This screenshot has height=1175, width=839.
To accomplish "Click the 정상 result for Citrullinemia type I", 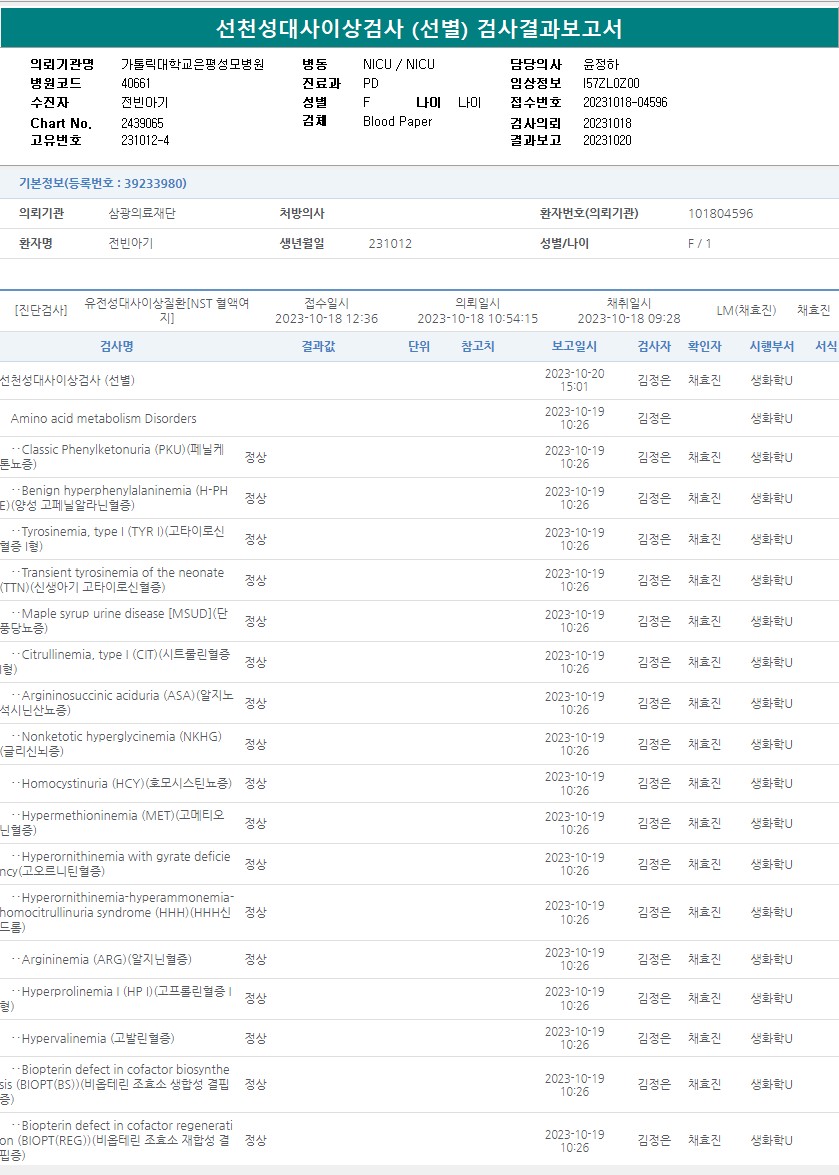I will [x=256, y=662].
